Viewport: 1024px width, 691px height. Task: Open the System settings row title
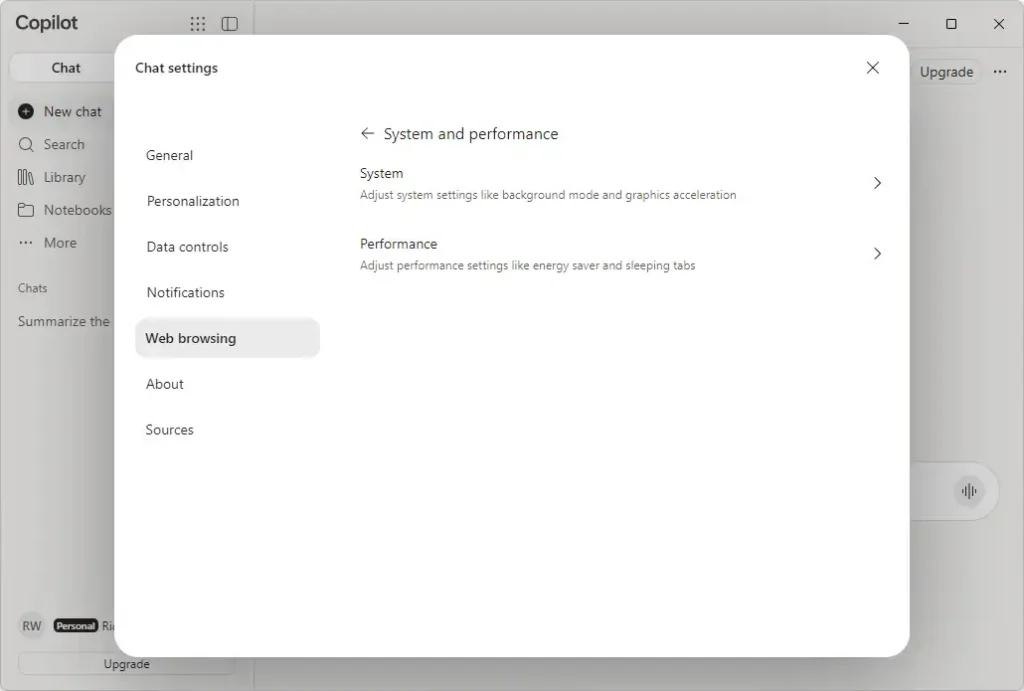[381, 173]
